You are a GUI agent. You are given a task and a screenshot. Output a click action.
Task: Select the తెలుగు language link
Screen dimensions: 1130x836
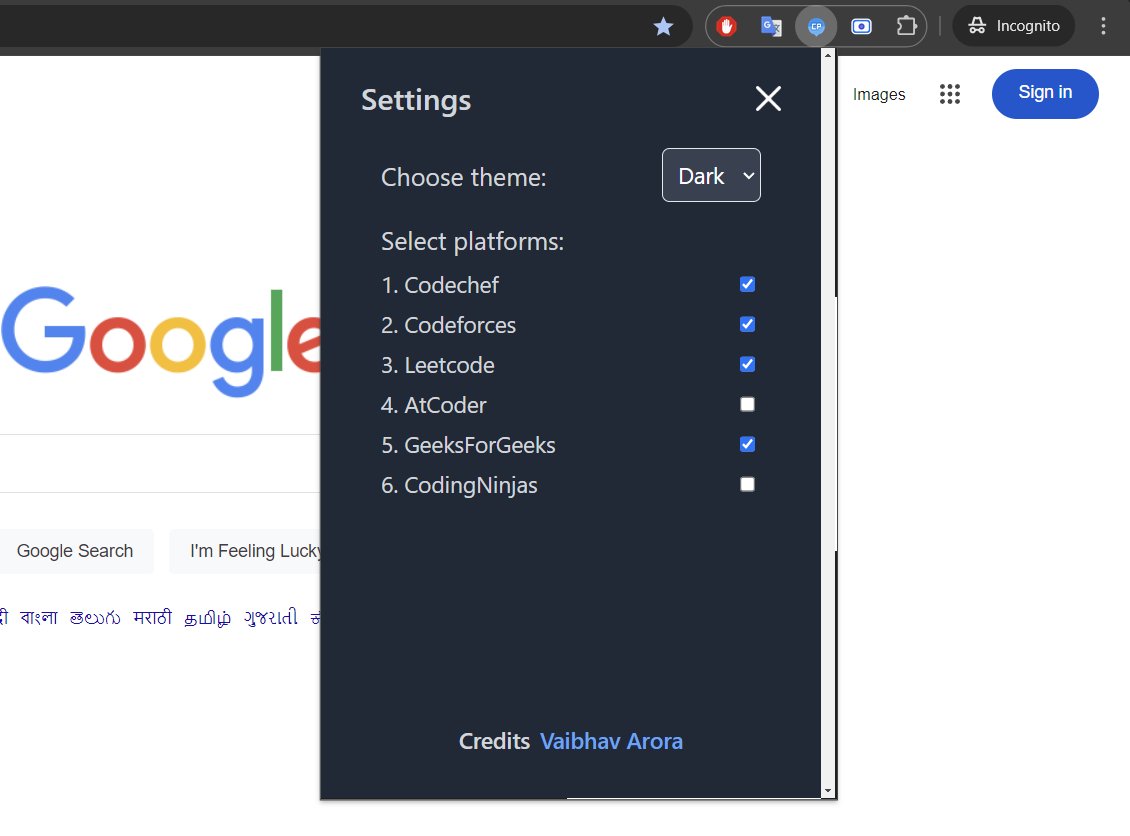coord(95,618)
